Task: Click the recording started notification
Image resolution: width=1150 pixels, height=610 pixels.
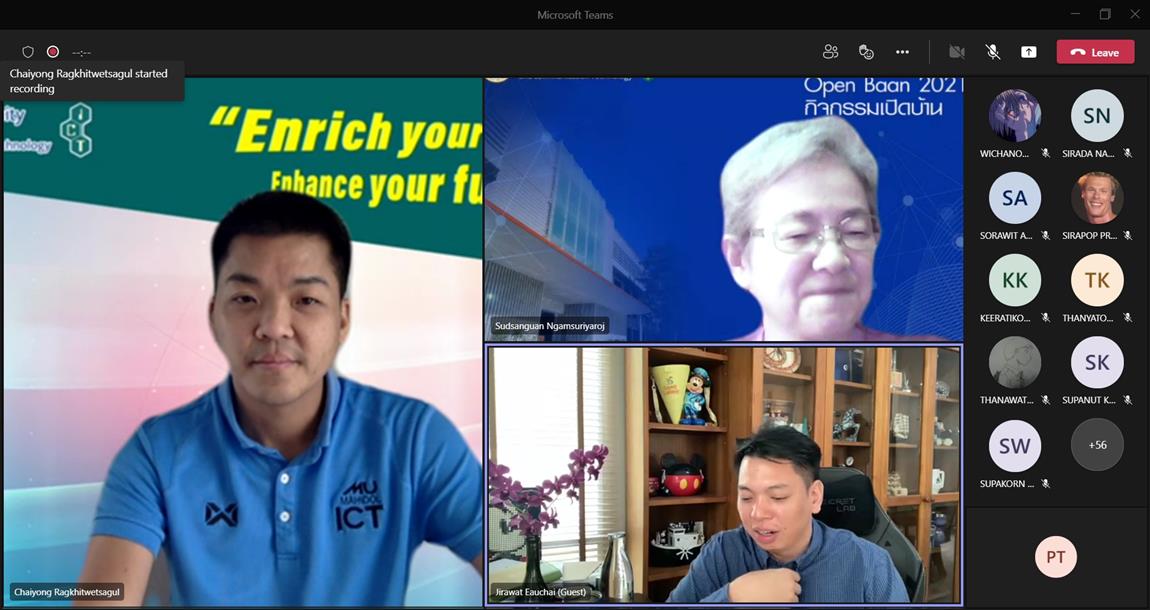Action: (x=92, y=81)
